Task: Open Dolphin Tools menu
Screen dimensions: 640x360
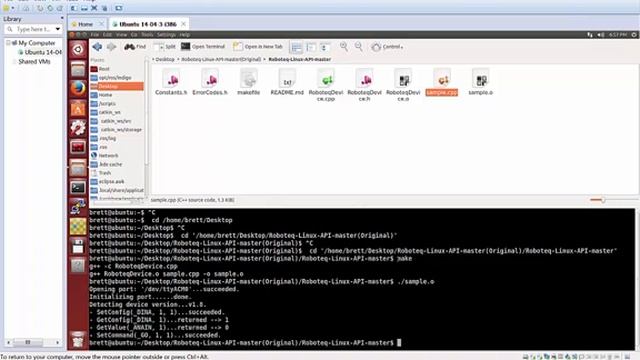Action: tap(147, 35)
